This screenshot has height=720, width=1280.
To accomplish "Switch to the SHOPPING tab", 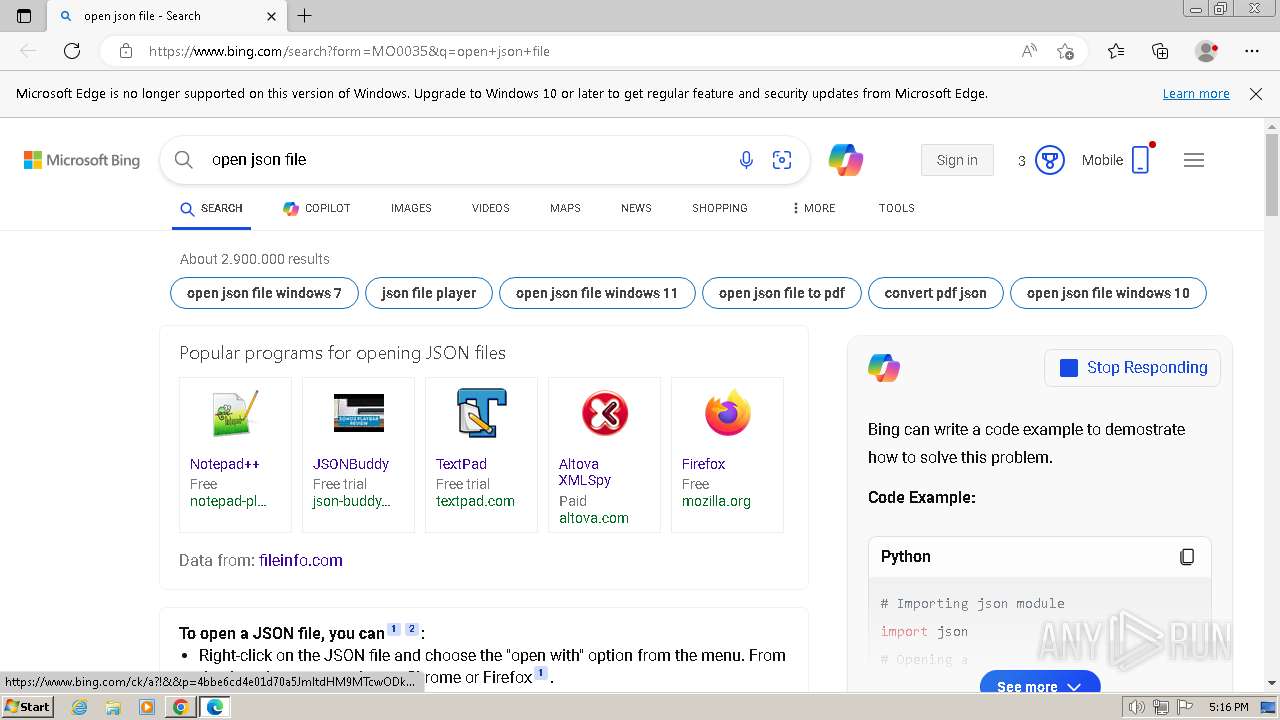I will tap(720, 208).
